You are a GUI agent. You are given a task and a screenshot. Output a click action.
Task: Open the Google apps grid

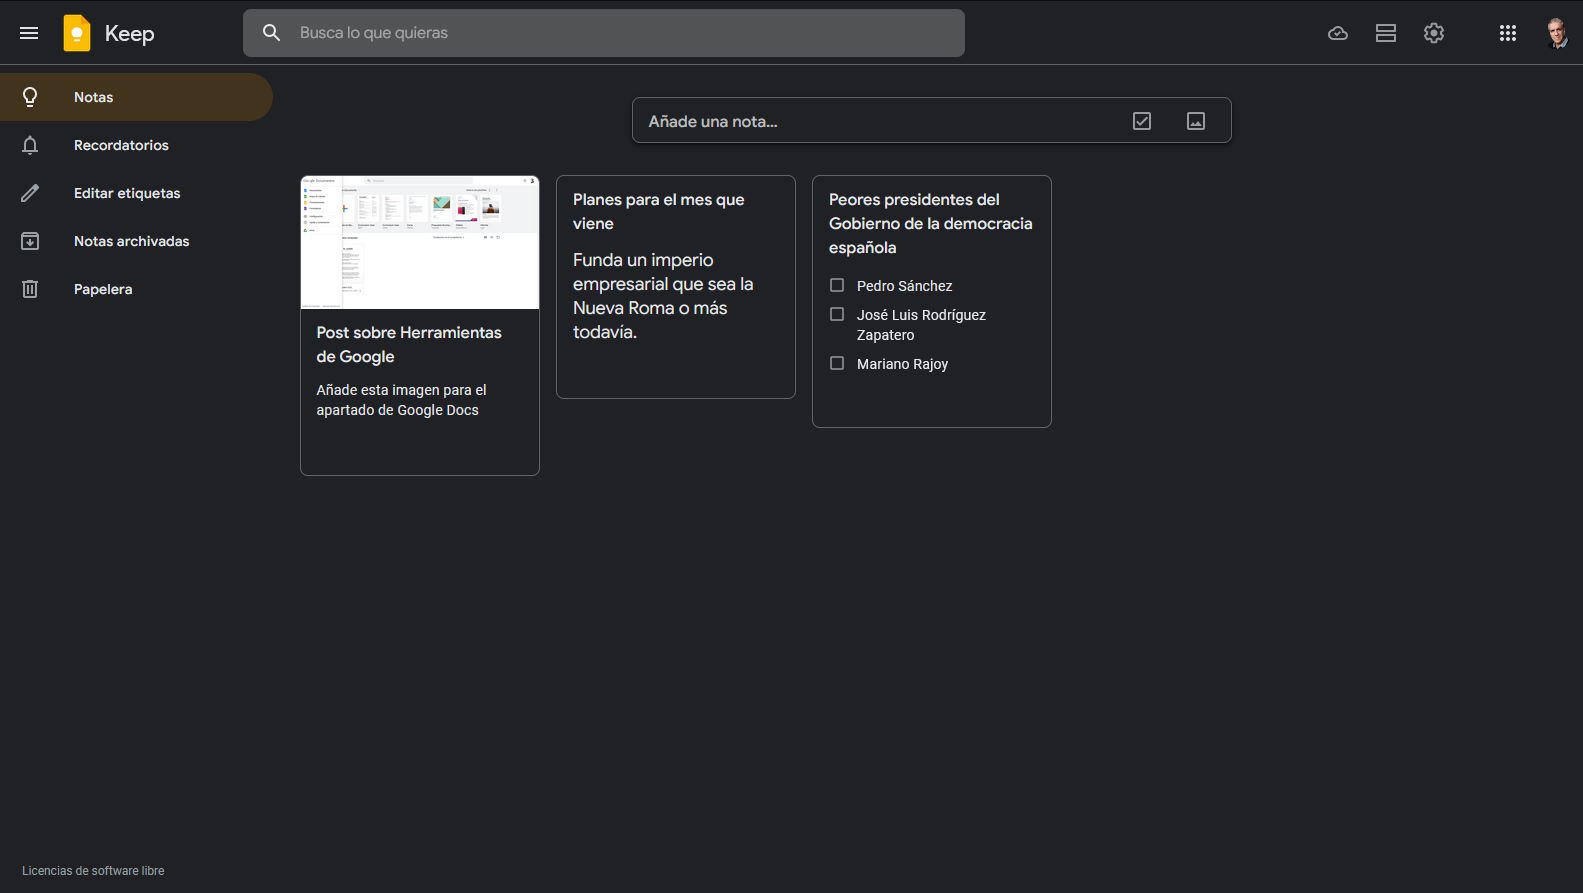(1507, 33)
